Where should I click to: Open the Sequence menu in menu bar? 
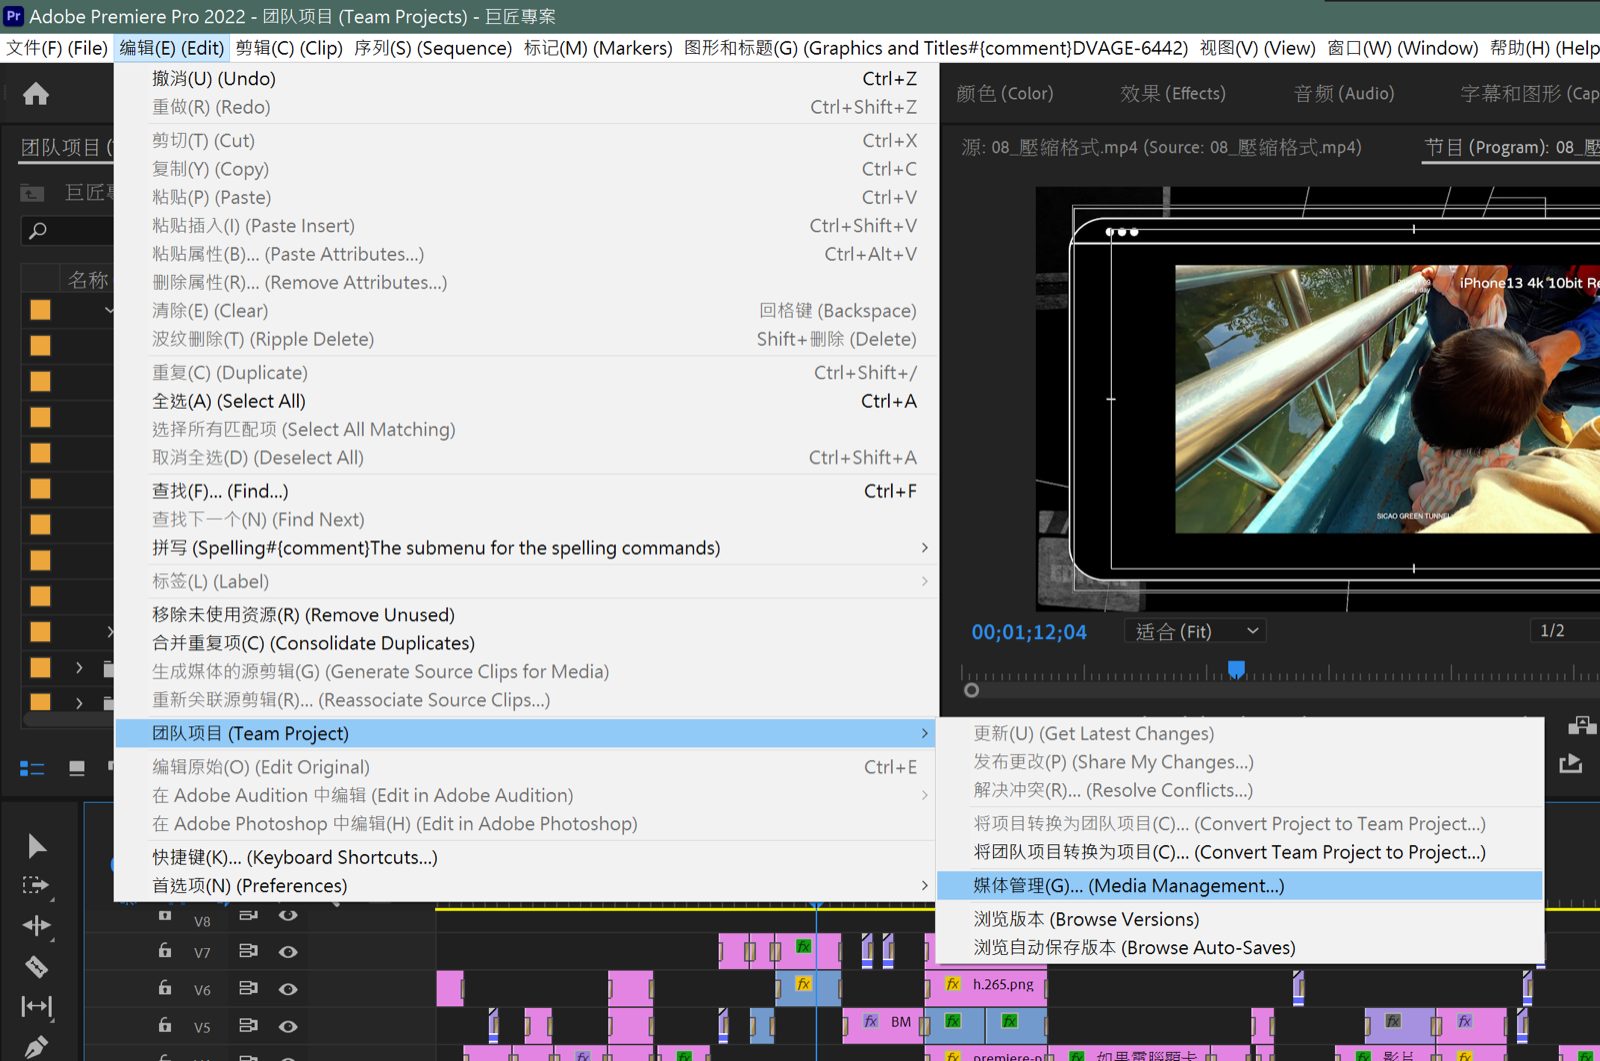pyautogui.click(x=433, y=48)
